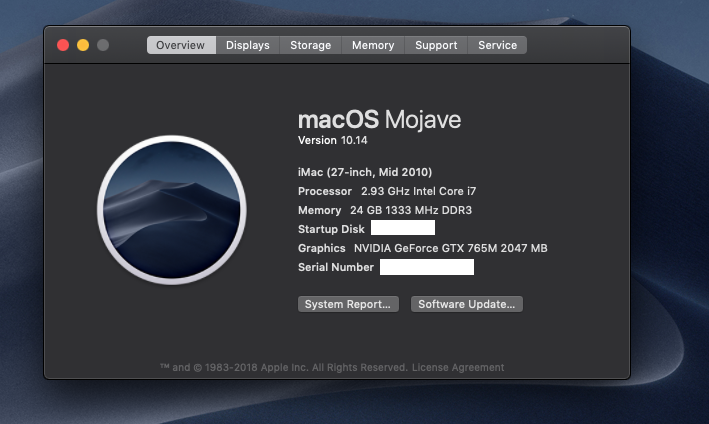The image size is (709, 424).
Task: Minimize window with the yellow button
Action: click(83, 45)
